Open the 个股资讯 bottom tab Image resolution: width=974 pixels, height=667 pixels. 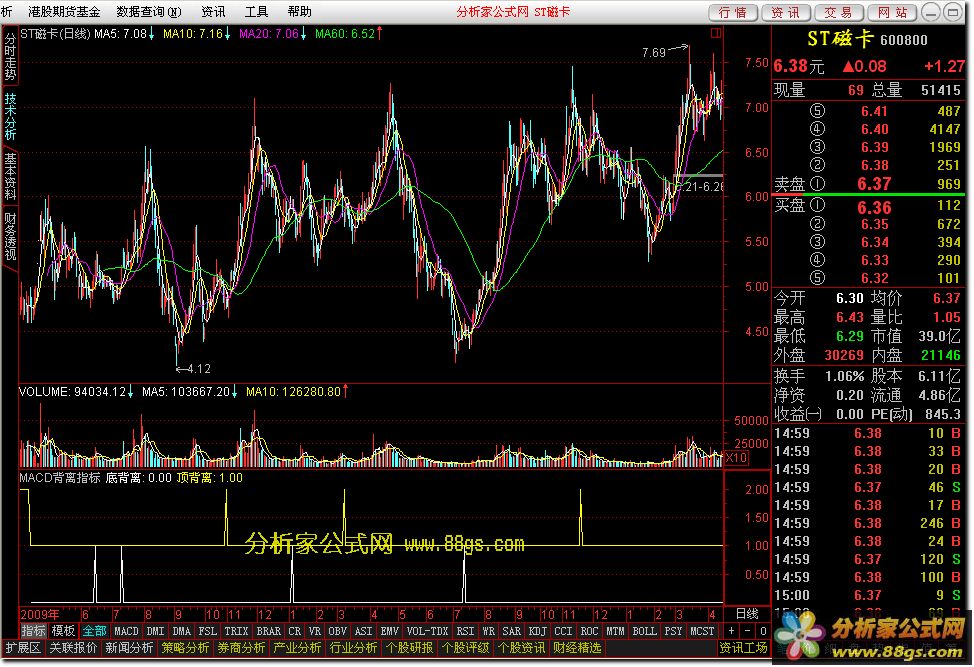coord(521,648)
